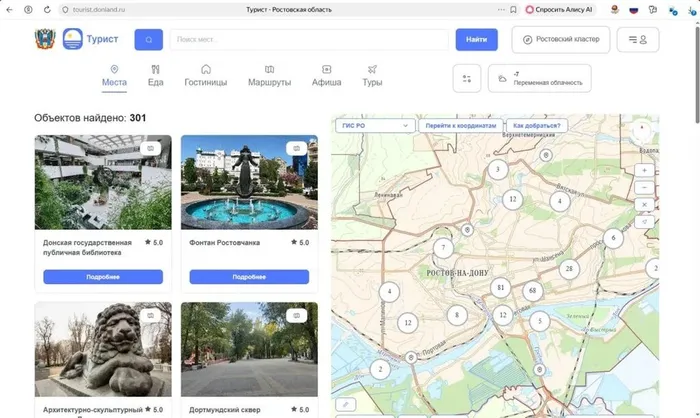Click the map icon on Фонтан Ростовчанка card
Image resolution: width=700 pixels, height=418 pixels.
(x=296, y=148)
